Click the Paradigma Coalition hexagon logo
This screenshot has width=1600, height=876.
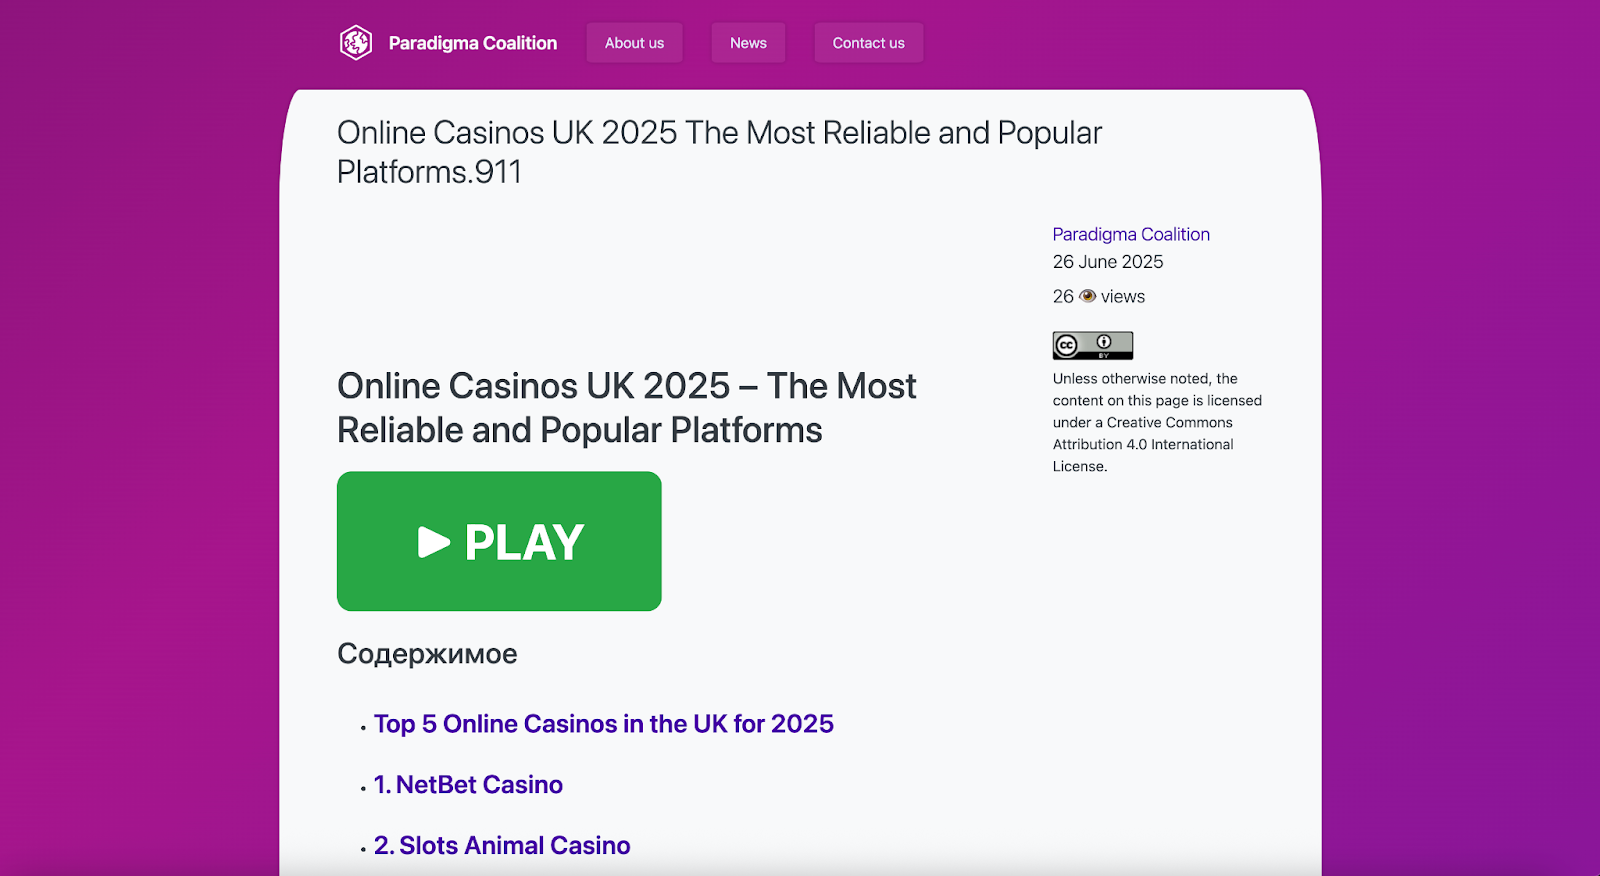(356, 43)
